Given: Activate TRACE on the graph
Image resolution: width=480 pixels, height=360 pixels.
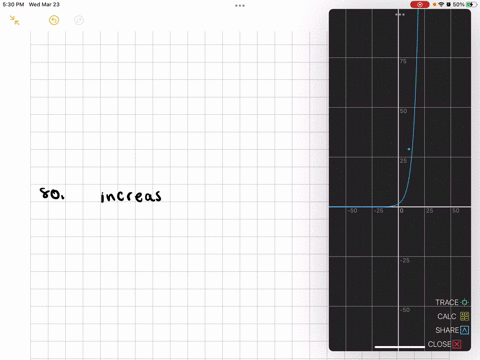Looking at the screenshot, I should (452, 302).
